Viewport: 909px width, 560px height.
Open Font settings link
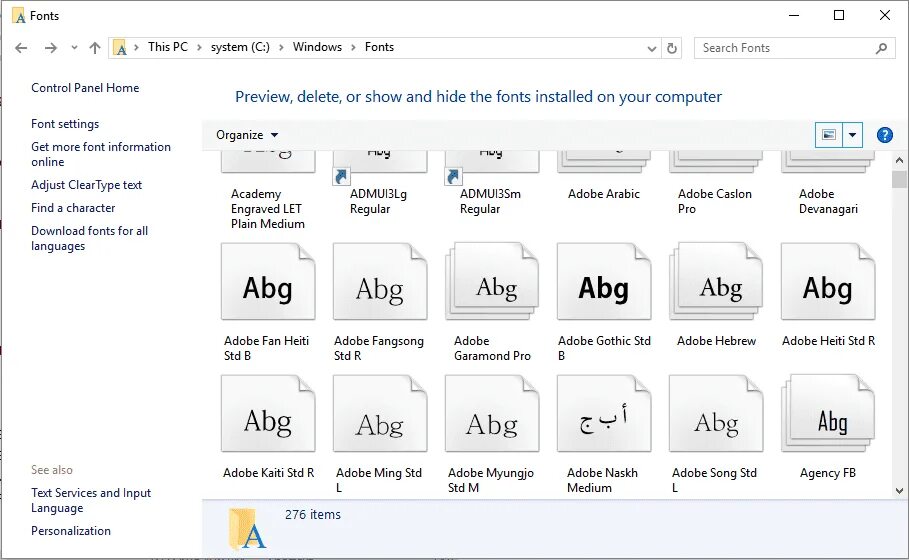65,124
